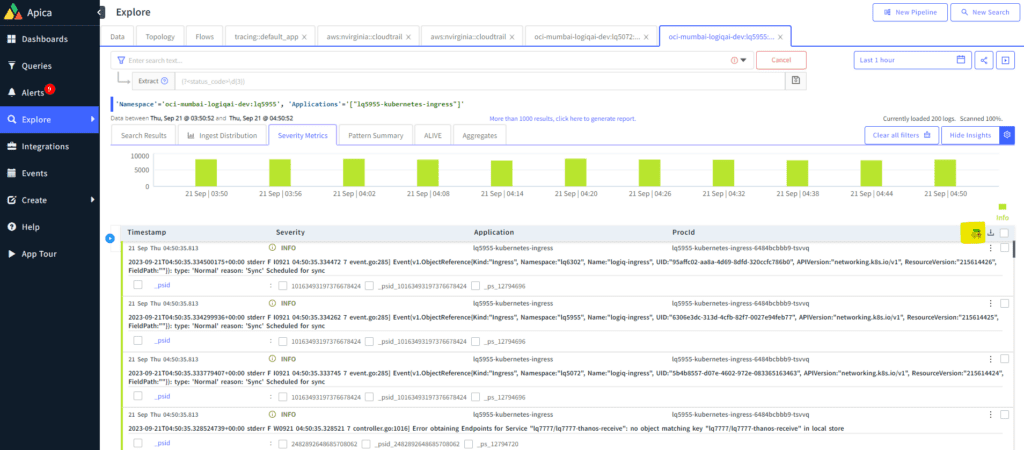Screen dimensions: 1024x450
Task: Open Dashboards from the sidebar
Action: [44, 39]
